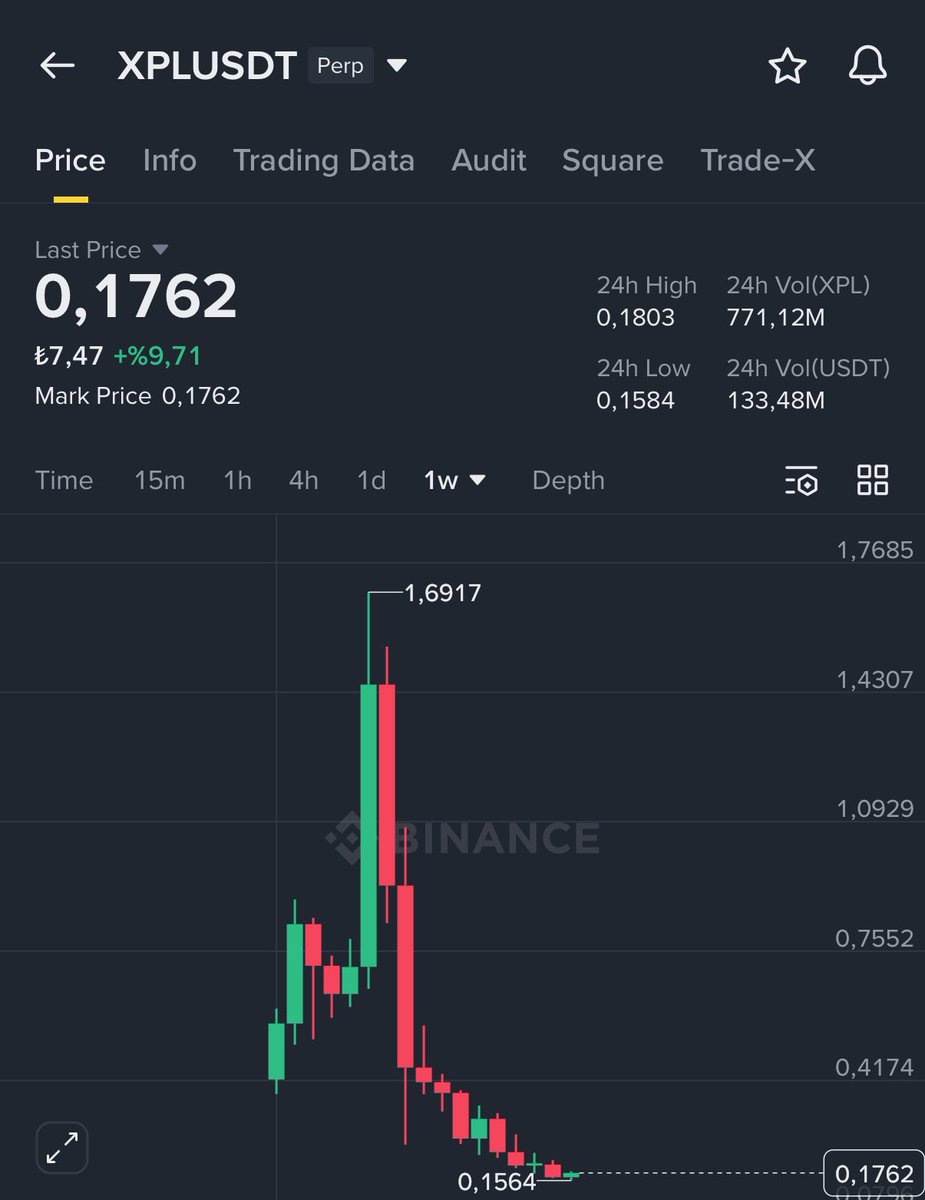Go to the Trade-X tab
Viewport: 925px width, 1200px height.
click(x=758, y=161)
